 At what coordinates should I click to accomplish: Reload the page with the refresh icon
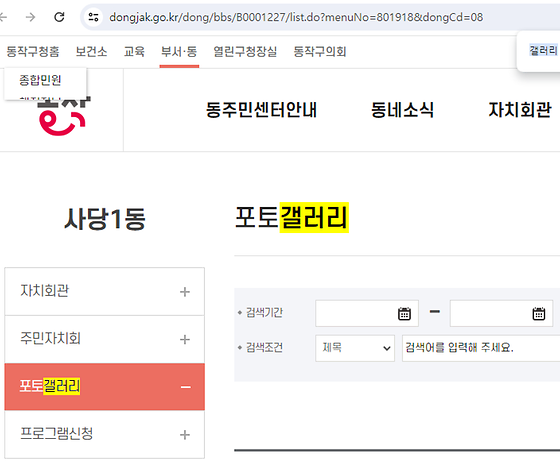coord(59,17)
